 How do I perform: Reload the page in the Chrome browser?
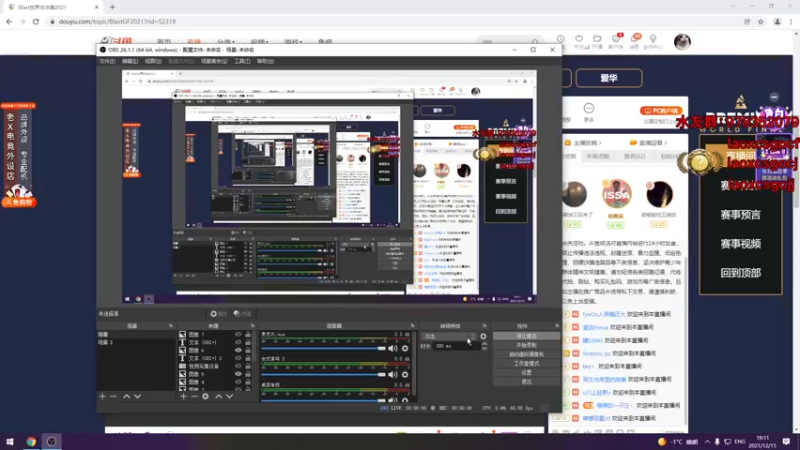36,21
